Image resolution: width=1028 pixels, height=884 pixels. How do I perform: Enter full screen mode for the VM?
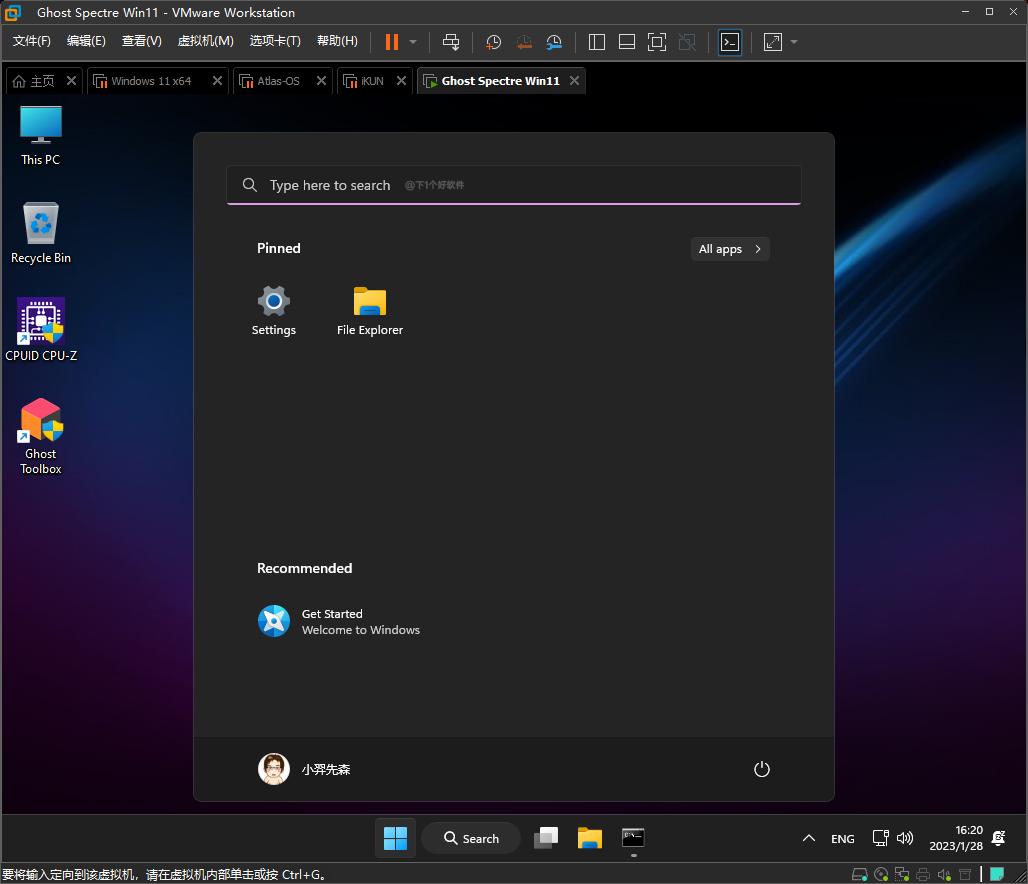click(658, 42)
